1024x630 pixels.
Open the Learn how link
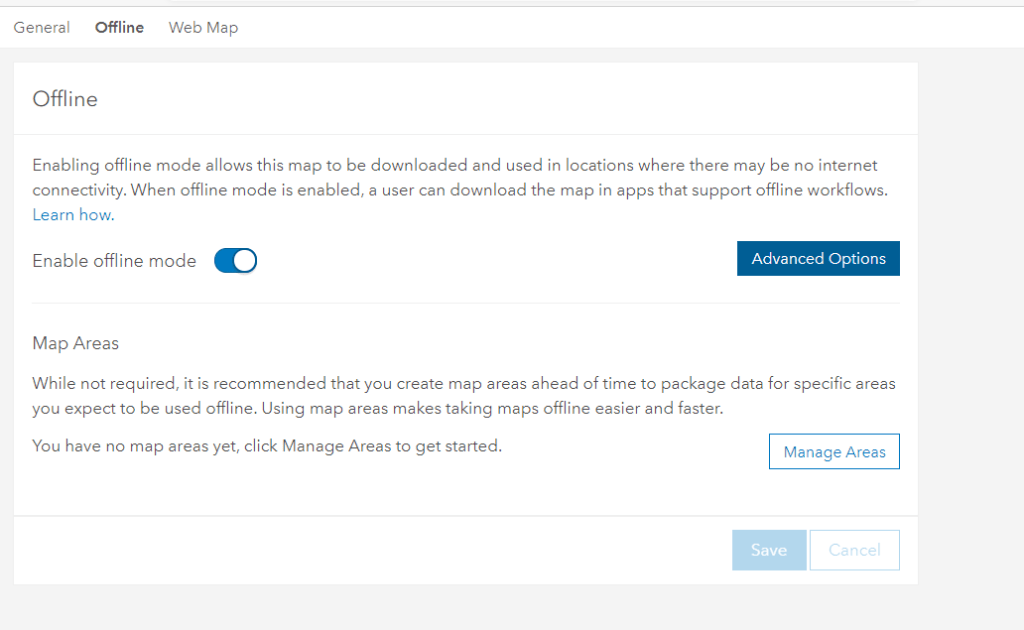point(73,215)
